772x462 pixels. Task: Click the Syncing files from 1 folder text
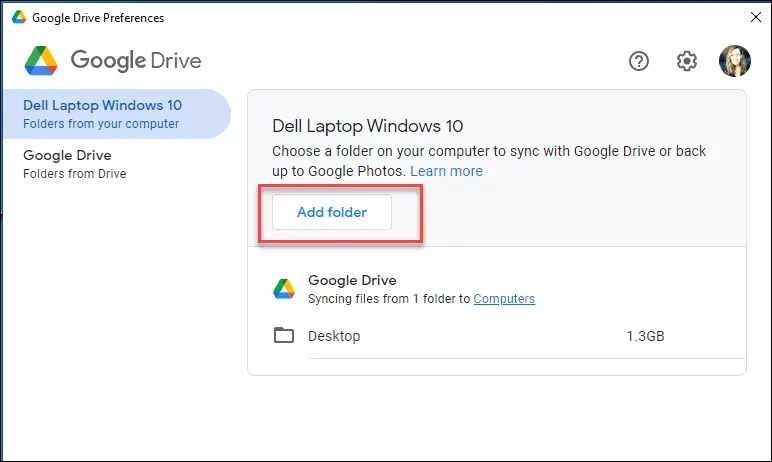pos(389,298)
